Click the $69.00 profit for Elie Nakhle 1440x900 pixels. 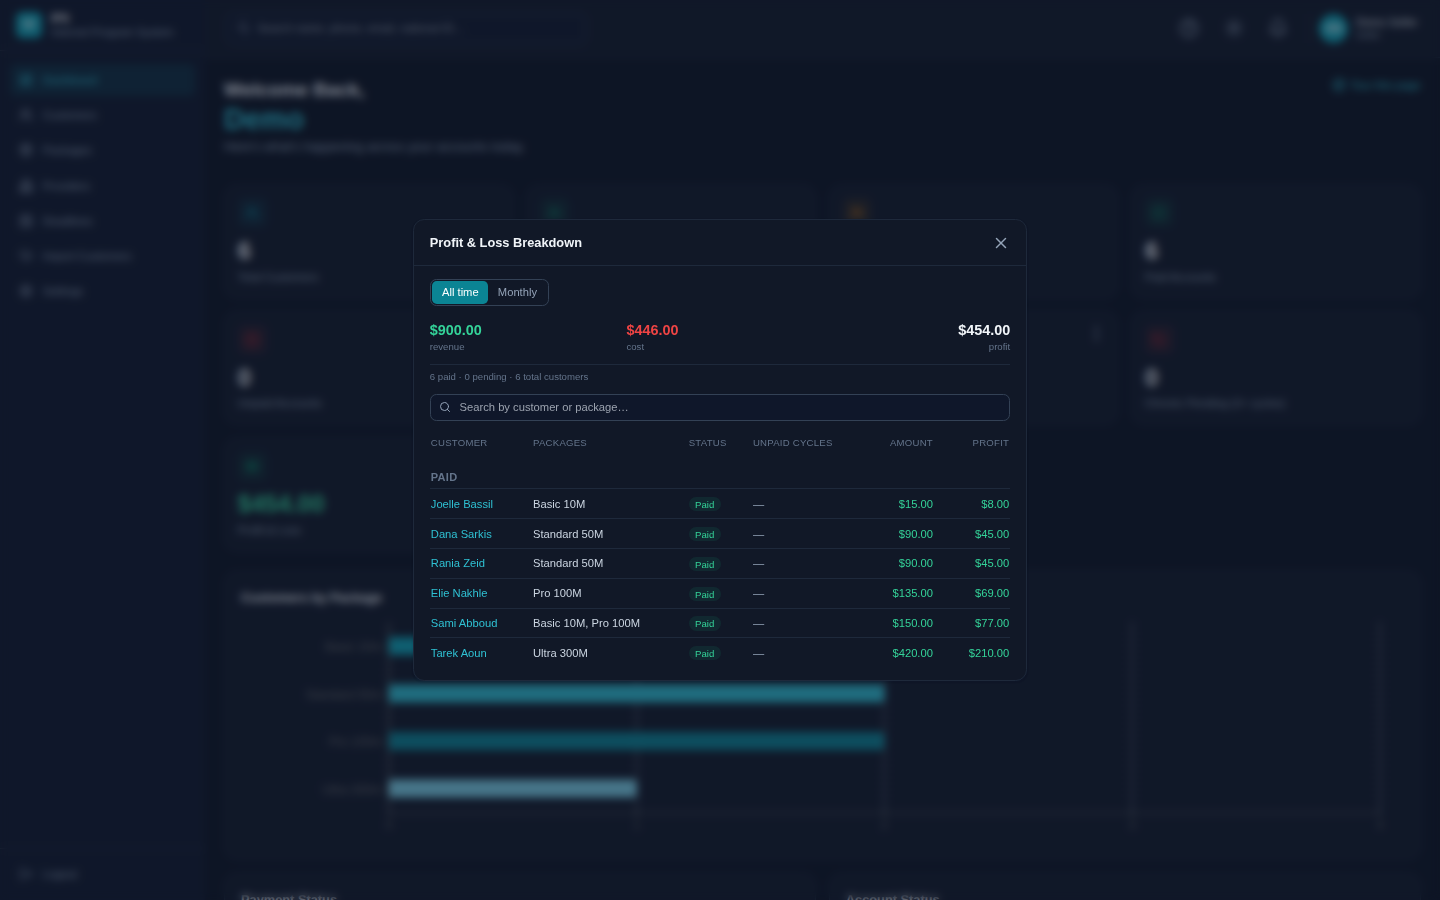pyautogui.click(x=992, y=593)
